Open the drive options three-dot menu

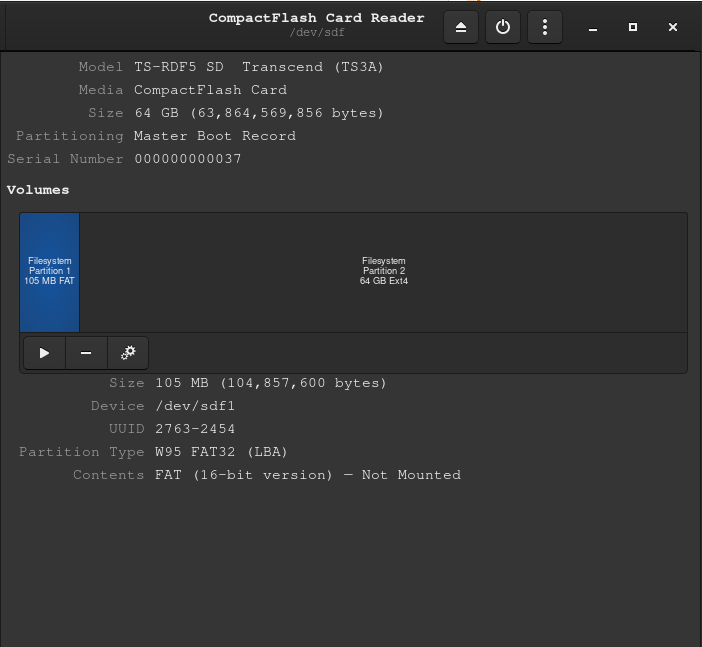545,27
